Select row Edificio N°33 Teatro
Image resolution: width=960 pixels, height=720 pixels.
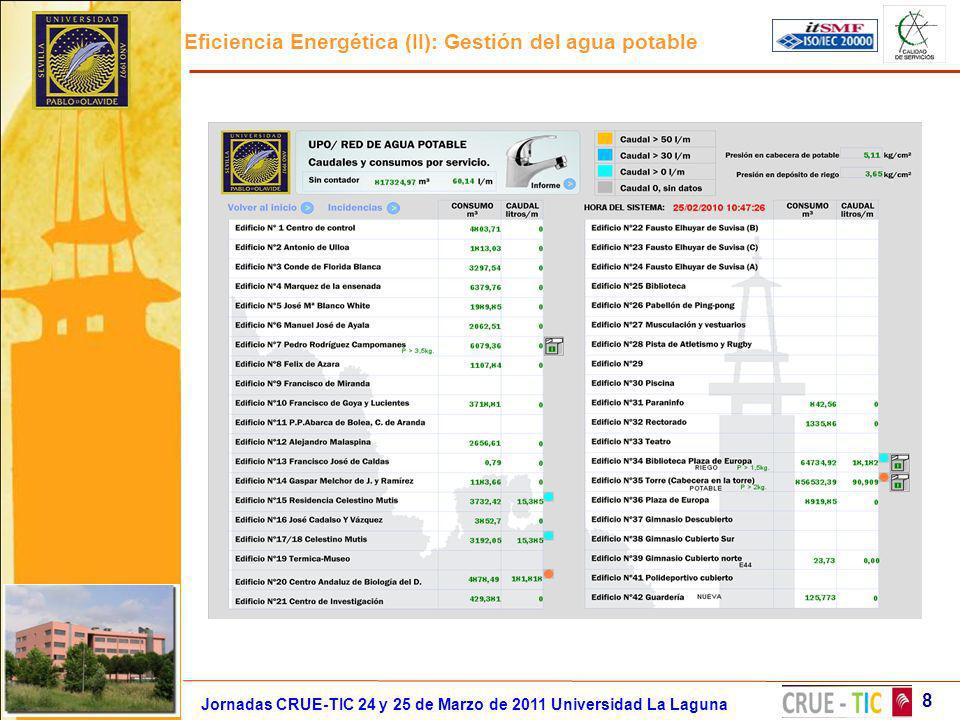[x=732, y=442]
